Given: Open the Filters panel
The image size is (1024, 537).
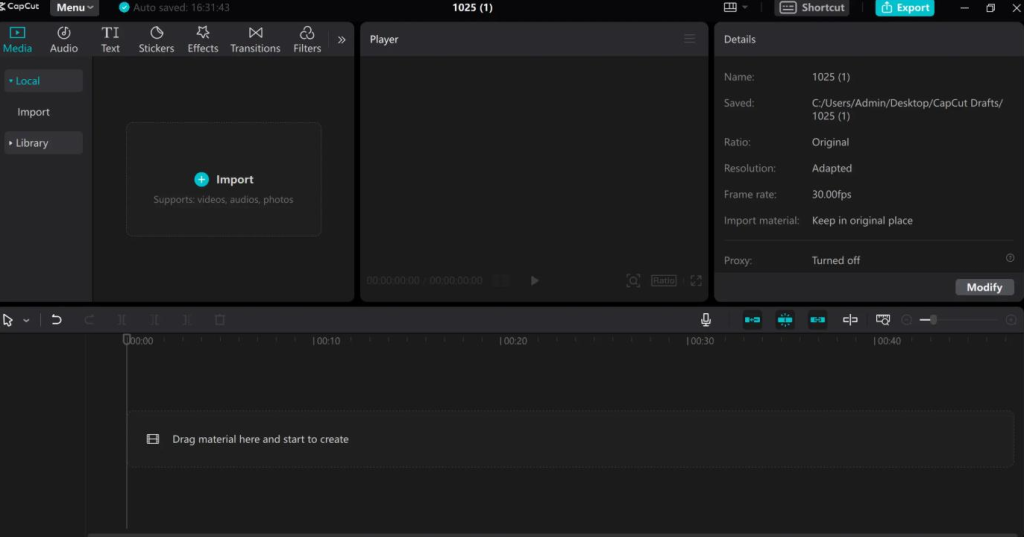Looking at the screenshot, I should (x=307, y=39).
